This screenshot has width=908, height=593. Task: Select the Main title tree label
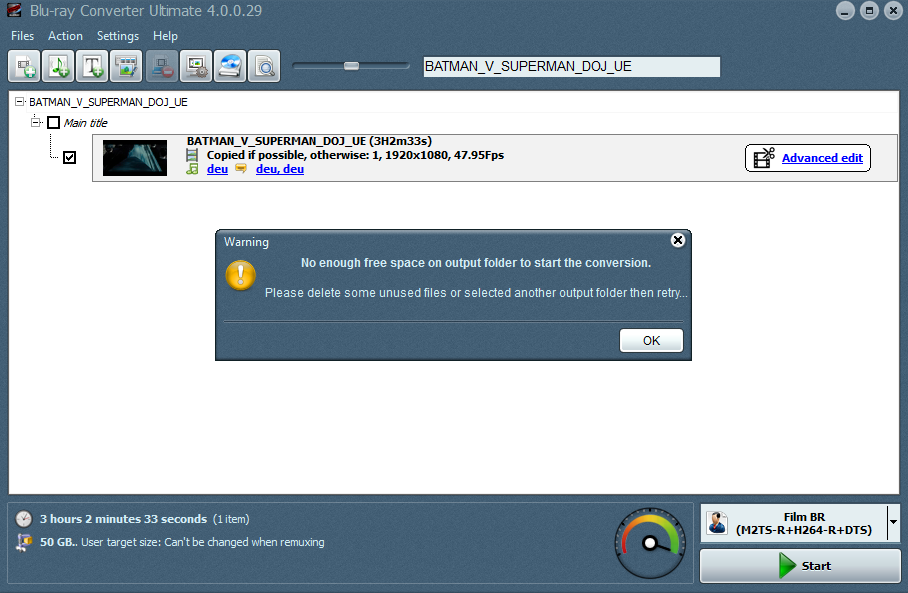tap(85, 123)
